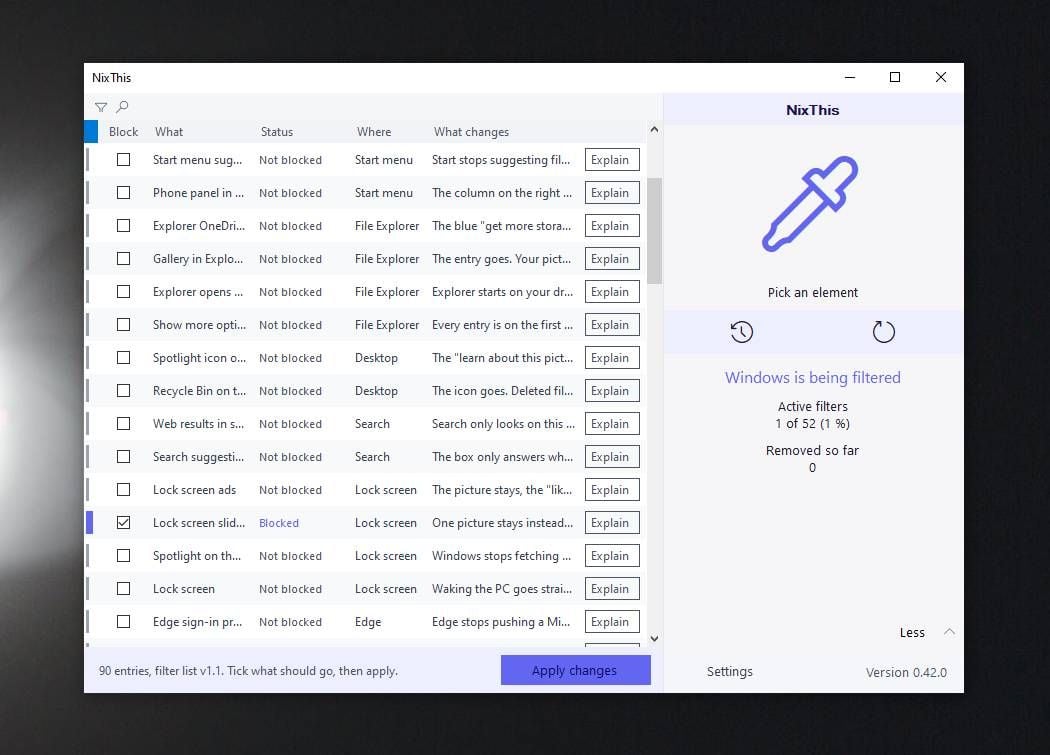
Task: Click the "1 of 52 (1 %)" value
Action: (x=812, y=423)
